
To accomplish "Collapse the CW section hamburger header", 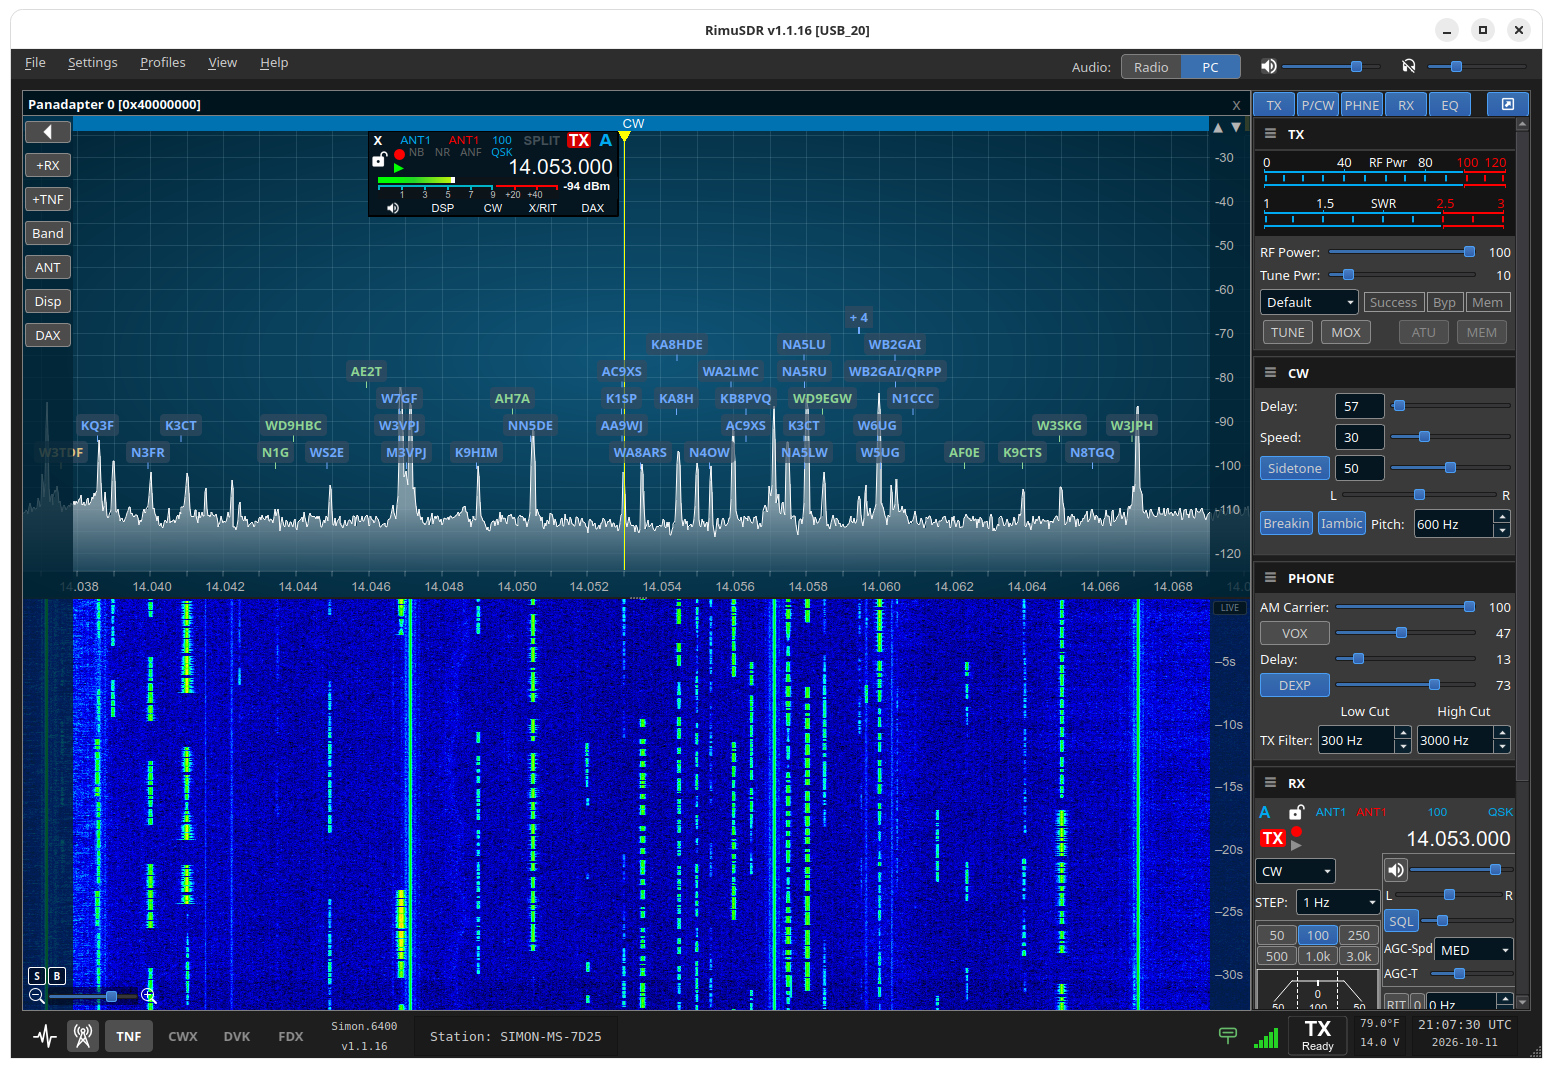I will click(x=1270, y=373).
